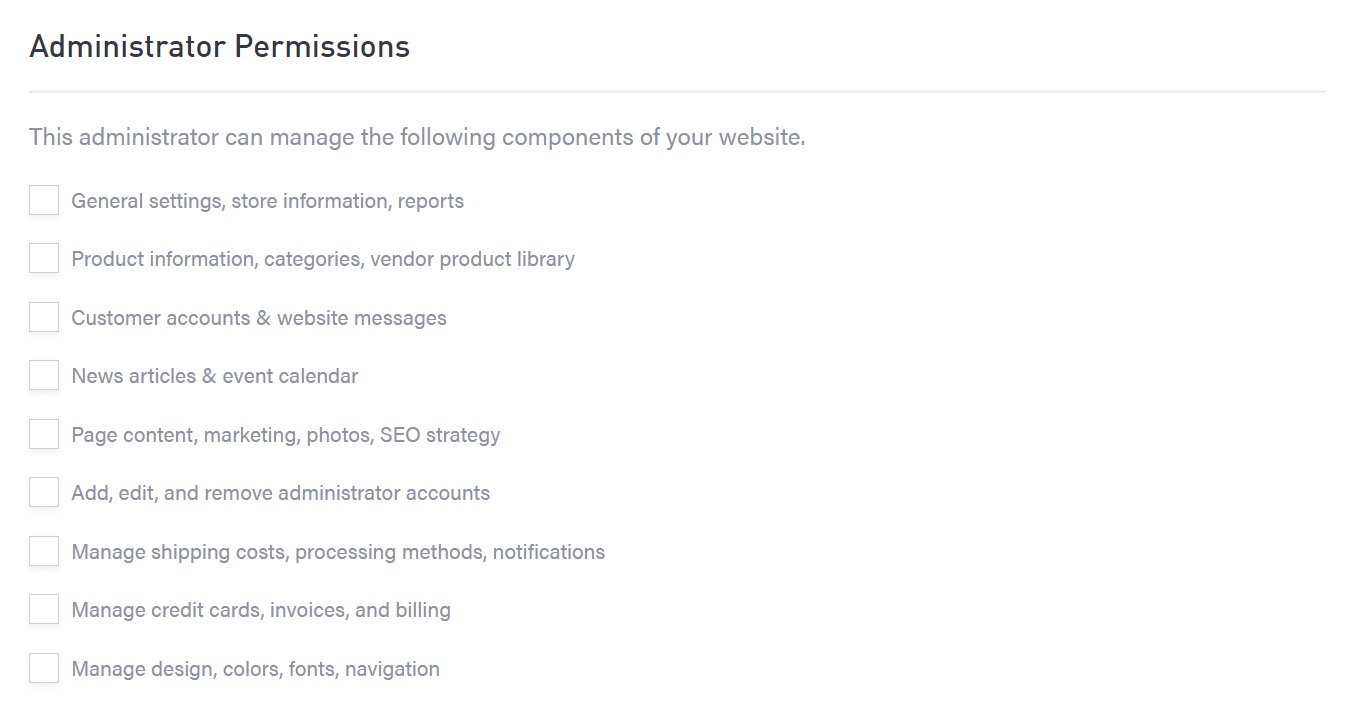Click the "vendor product library" label text

tap(472, 260)
